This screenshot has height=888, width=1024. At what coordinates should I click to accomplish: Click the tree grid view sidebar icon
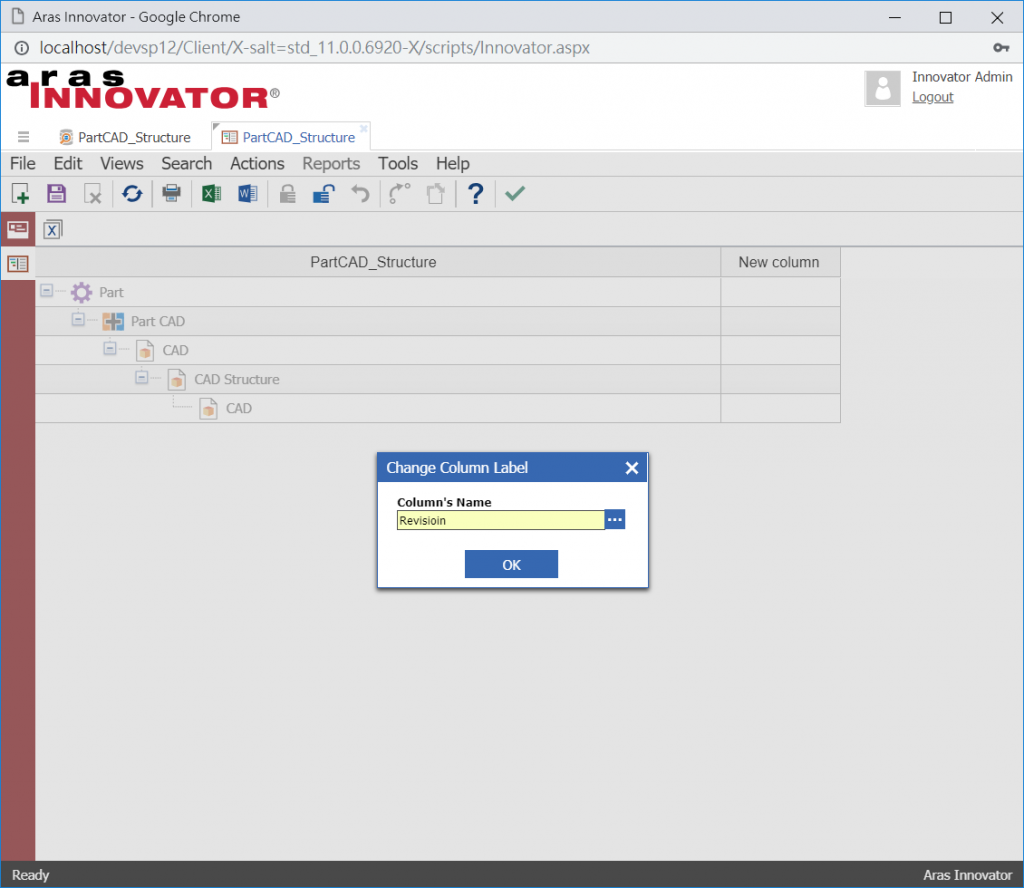[x=18, y=264]
